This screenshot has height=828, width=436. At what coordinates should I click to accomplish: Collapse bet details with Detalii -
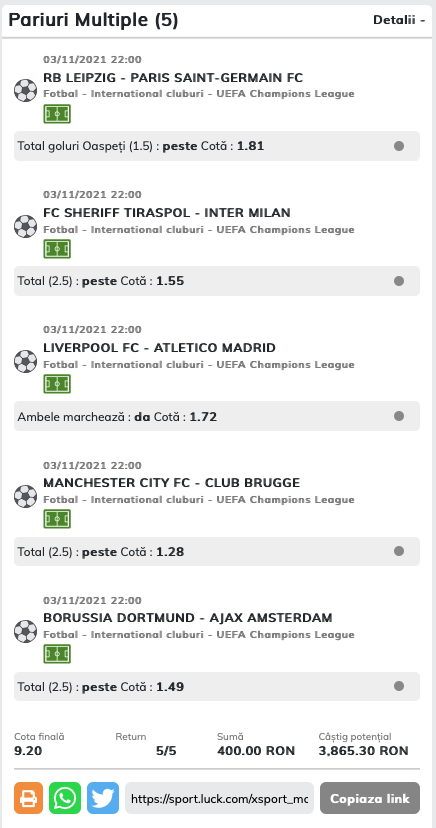tap(399, 20)
